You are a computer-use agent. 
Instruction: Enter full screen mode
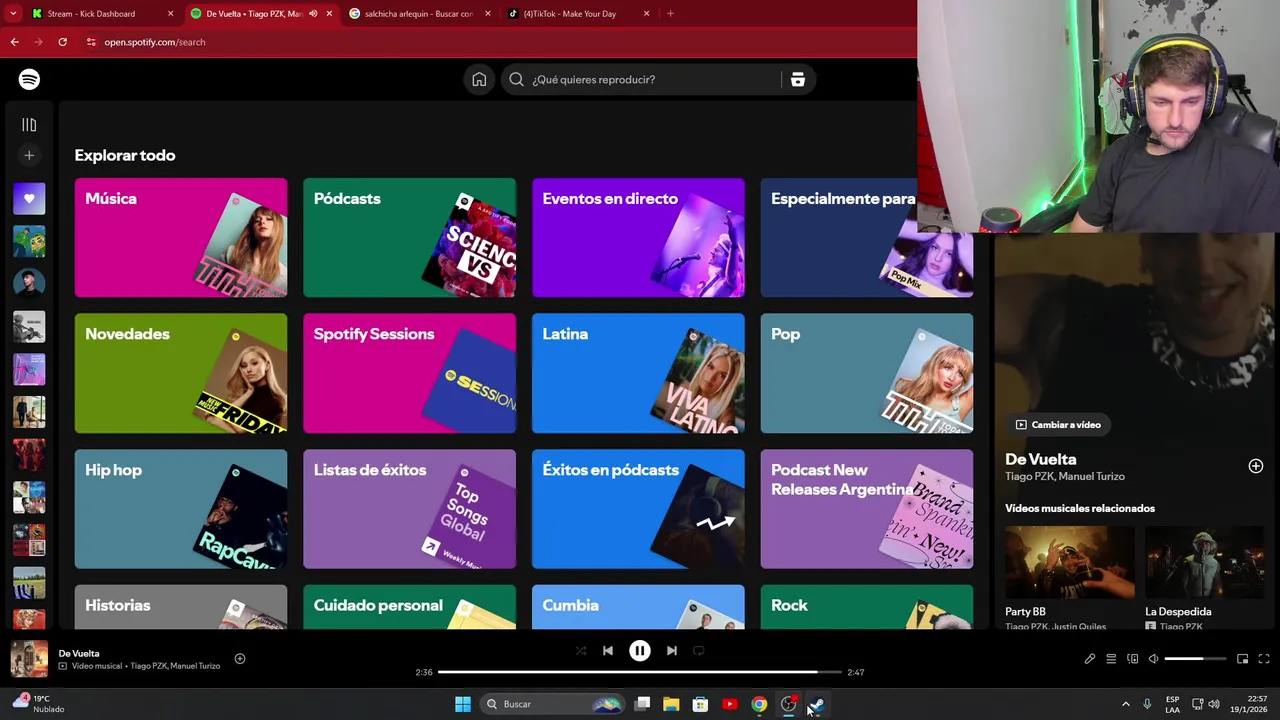[1264, 659]
